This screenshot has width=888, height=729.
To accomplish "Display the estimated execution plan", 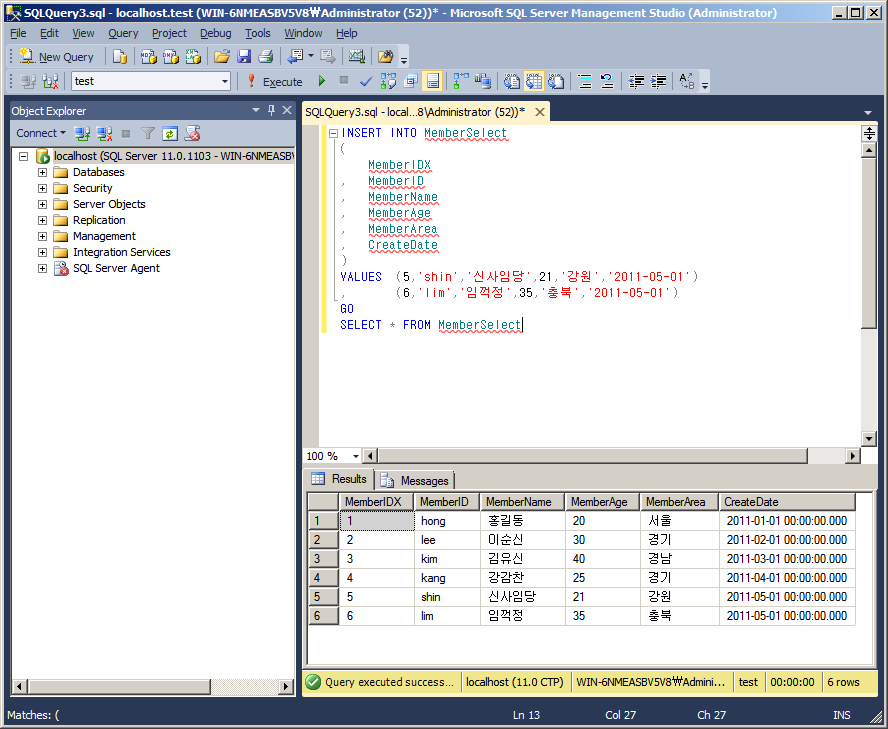I will coord(388,82).
